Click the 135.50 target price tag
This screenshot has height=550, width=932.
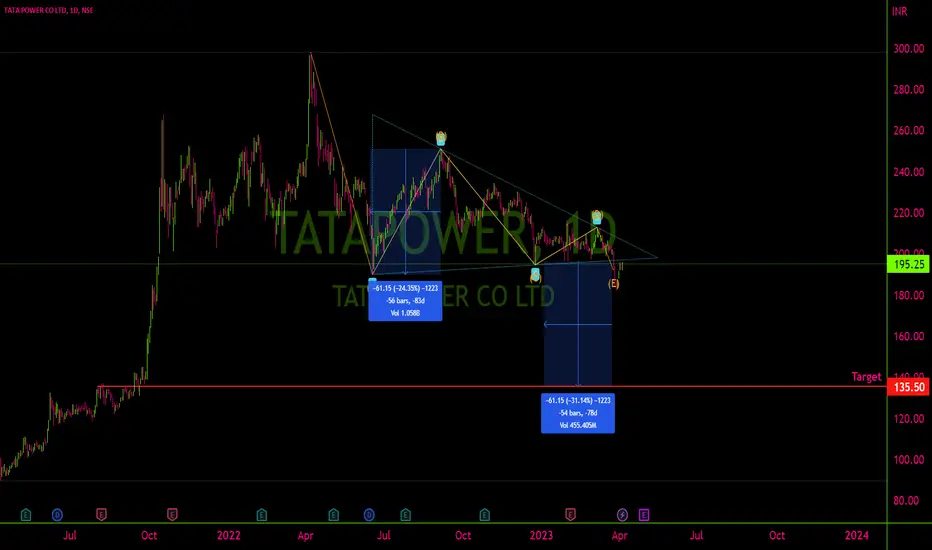[909, 387]
